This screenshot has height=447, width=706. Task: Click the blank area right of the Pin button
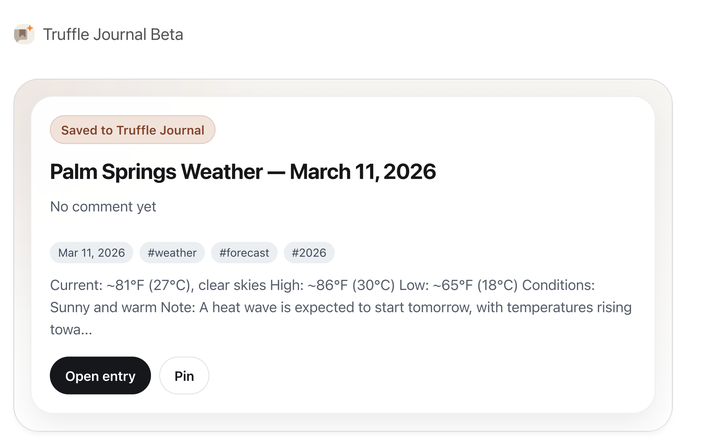pos(420,376)
